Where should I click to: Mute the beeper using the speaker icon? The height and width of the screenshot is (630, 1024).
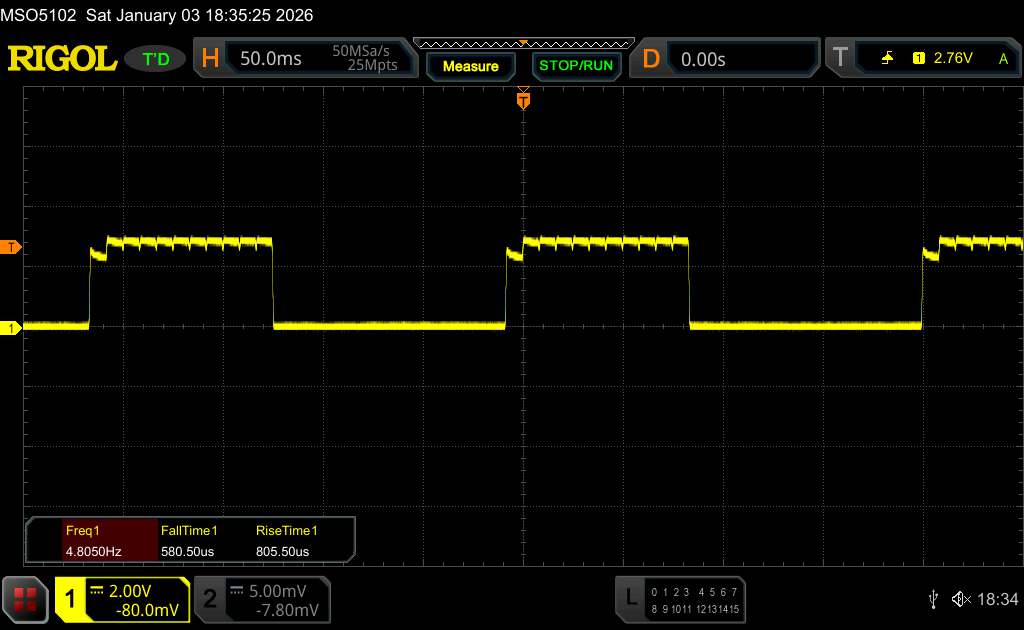[960, 598]
